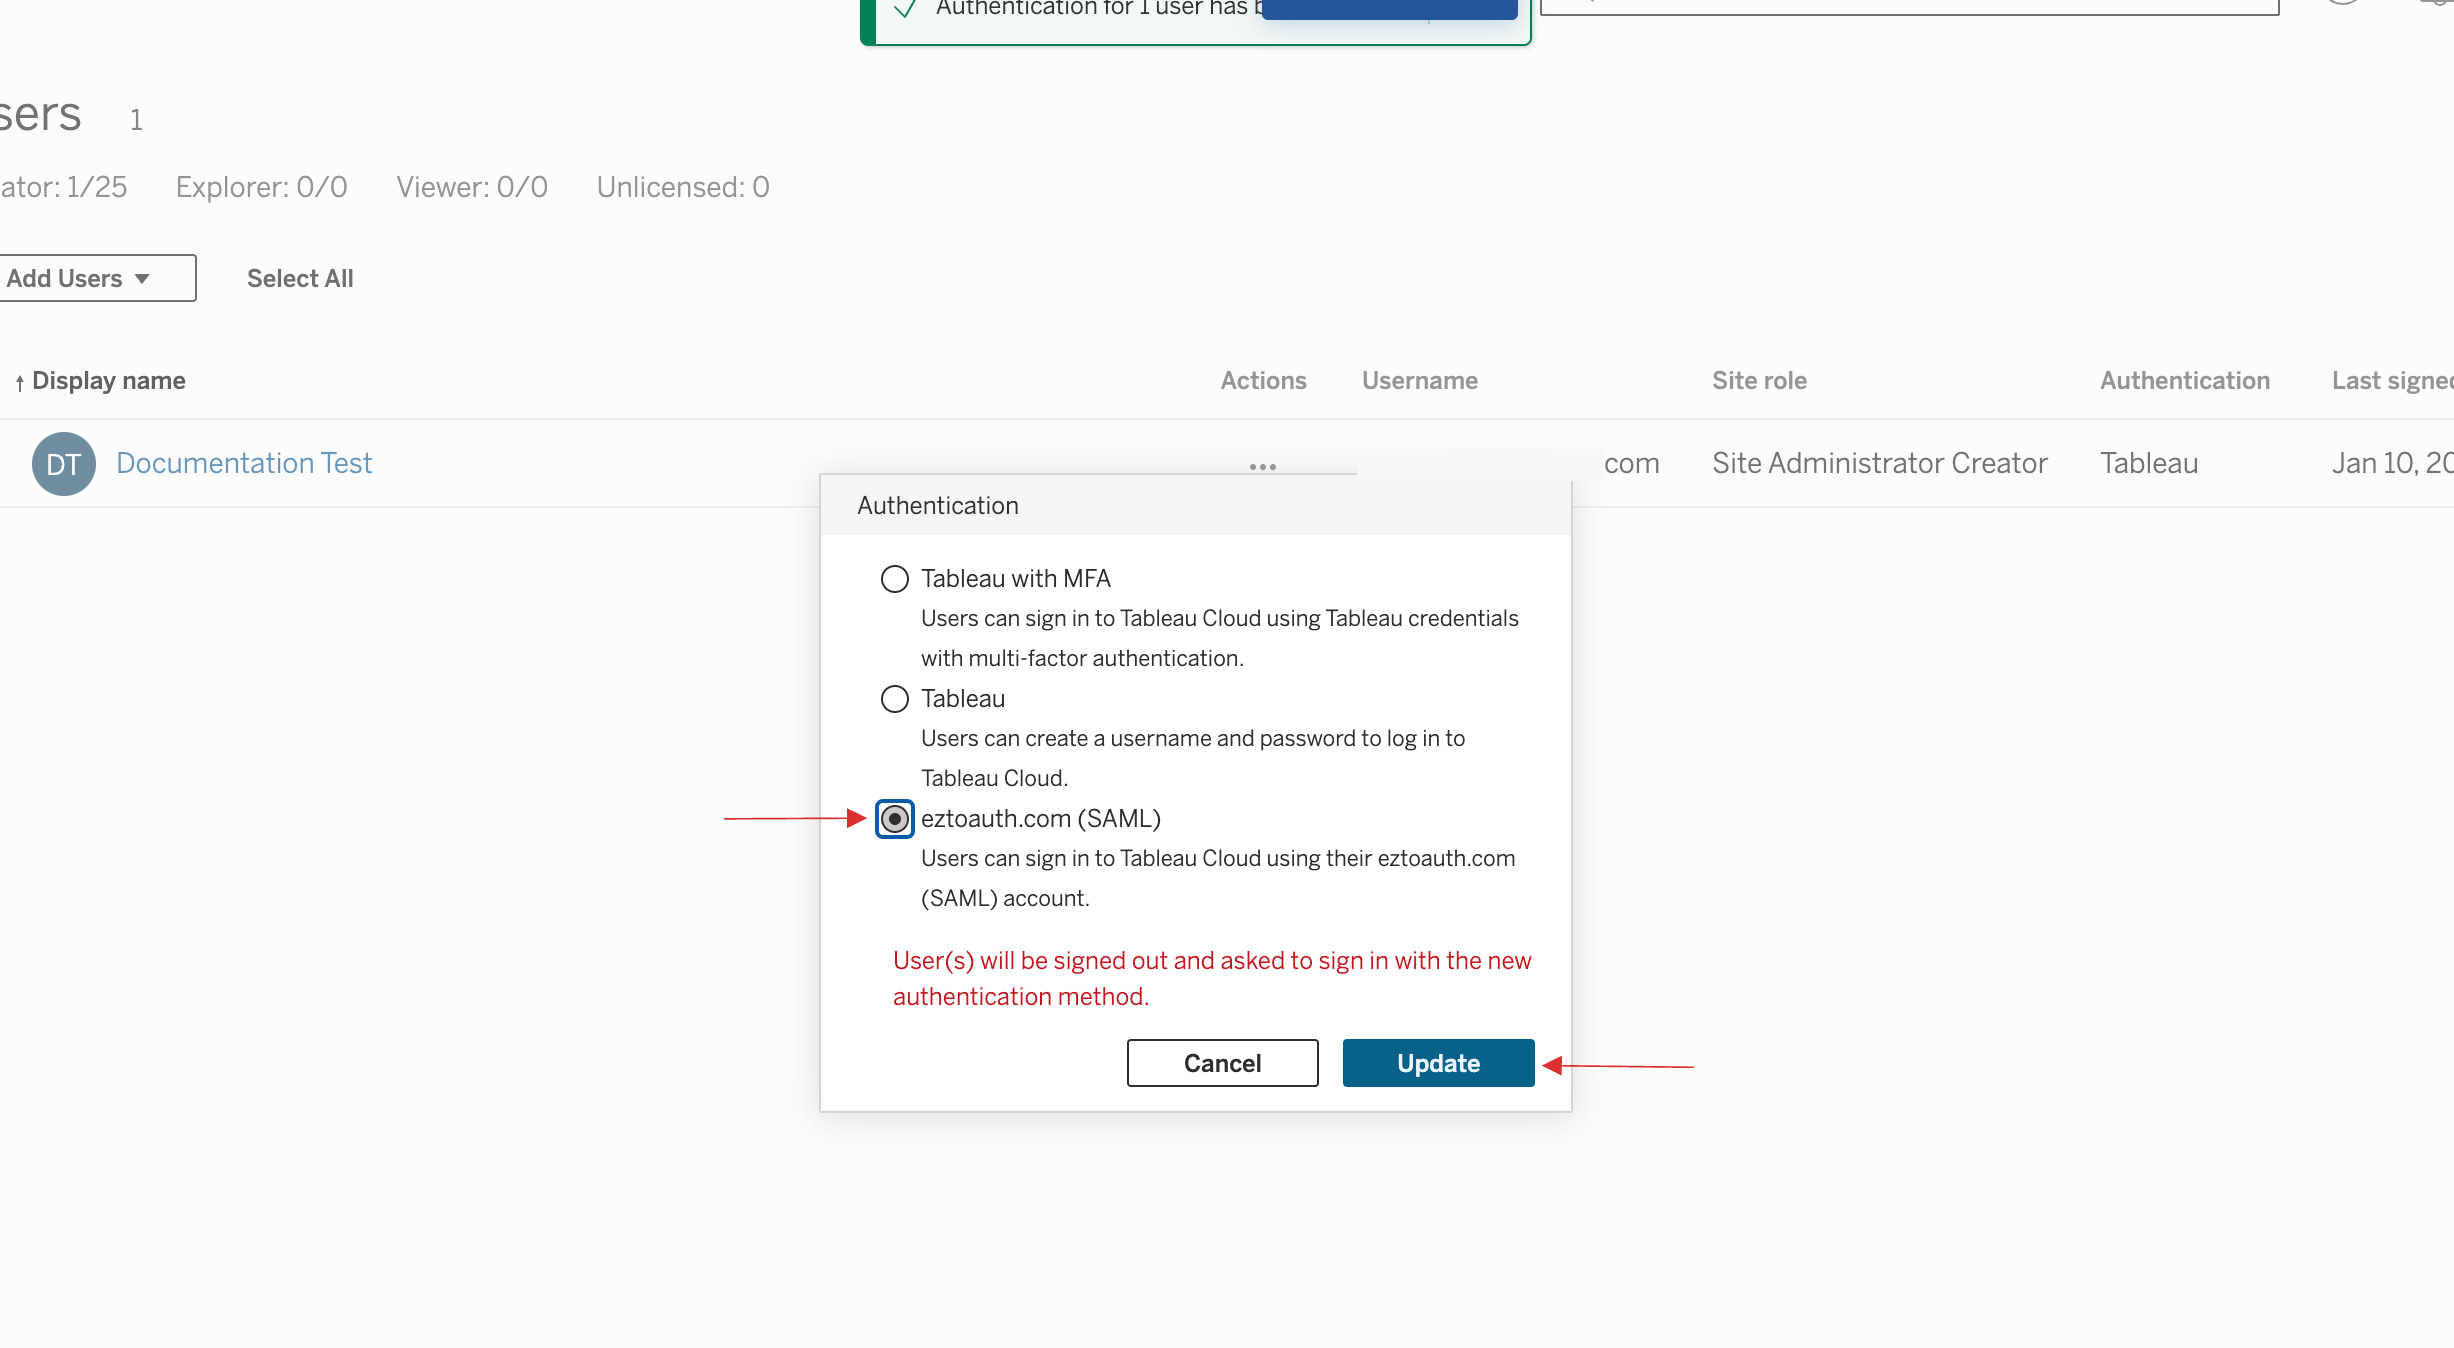
Task: Sort by the Username column header
Action: coord(1419,381)
